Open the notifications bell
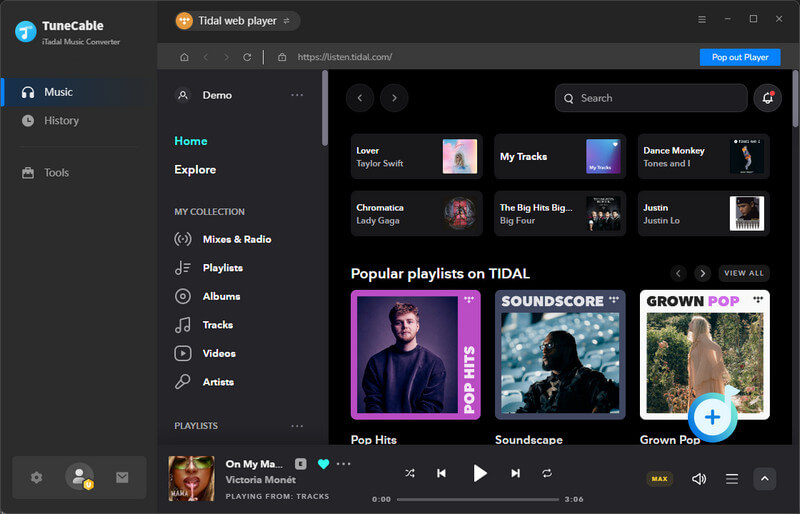Viewport: 800px width, 514px height. (767, 98)
